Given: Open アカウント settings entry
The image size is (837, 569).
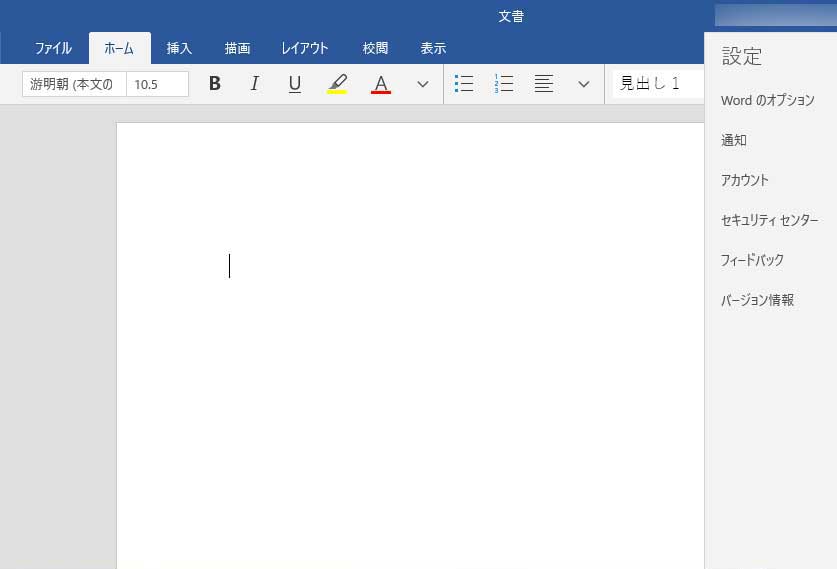Looking at the screenshot, I should click(x=745, y=180).
